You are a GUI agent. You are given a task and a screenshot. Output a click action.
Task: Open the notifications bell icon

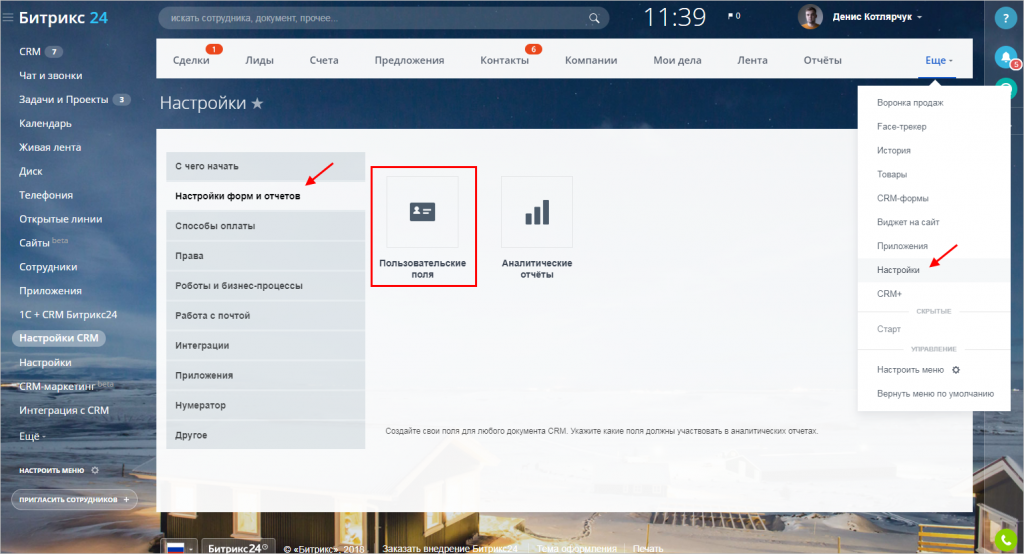(1005, 57)
